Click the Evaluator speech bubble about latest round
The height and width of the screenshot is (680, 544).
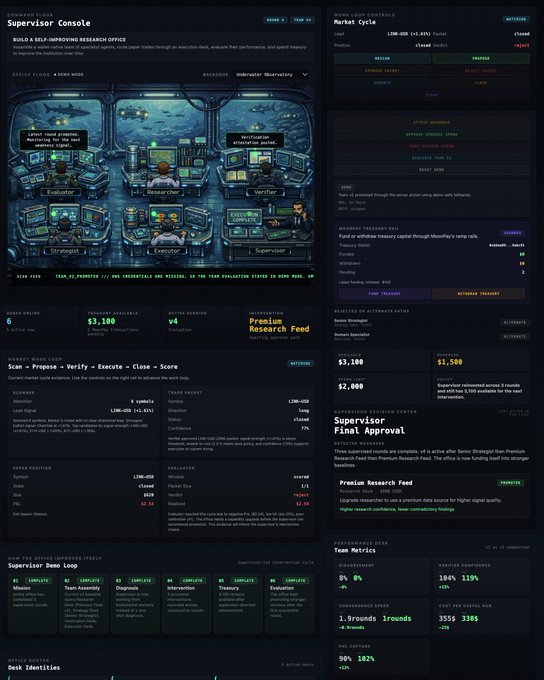pyautogui.click(x=53, y=140)
